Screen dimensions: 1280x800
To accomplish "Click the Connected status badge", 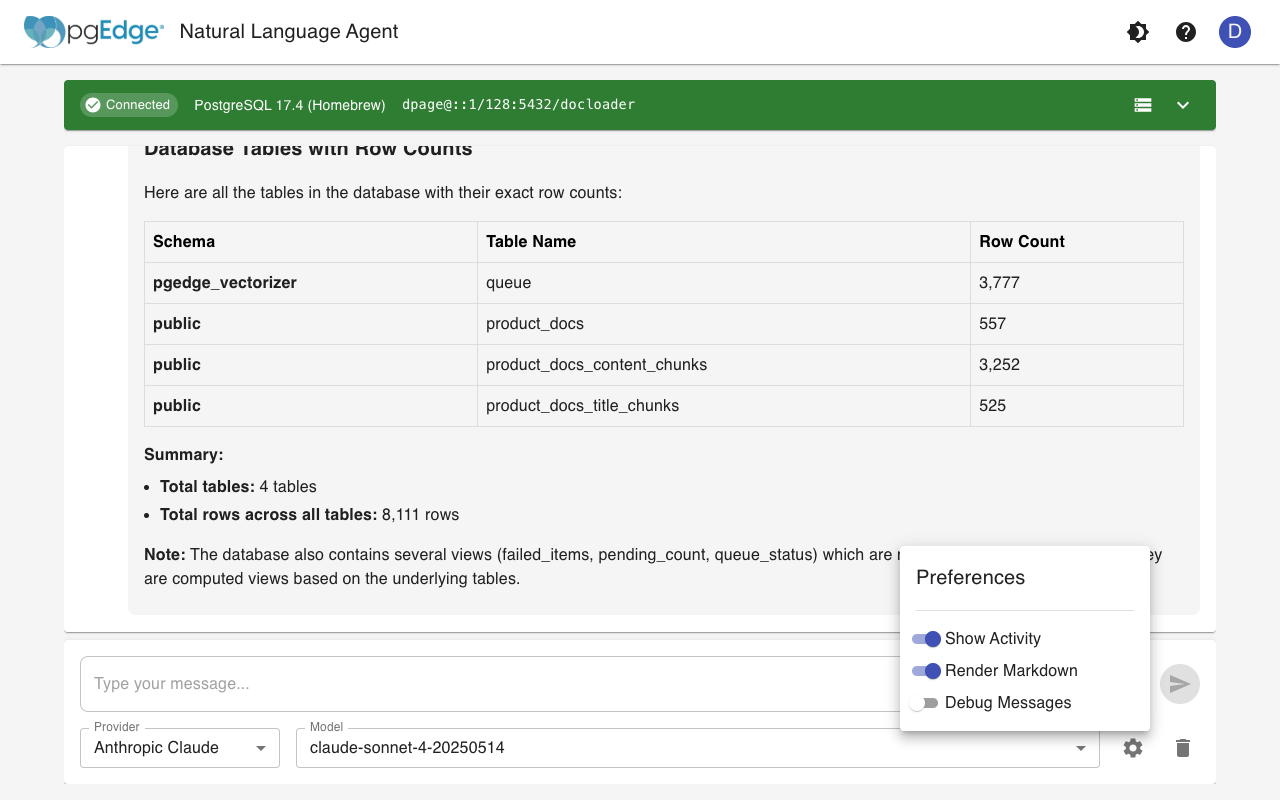I will (x=128, y=105).
